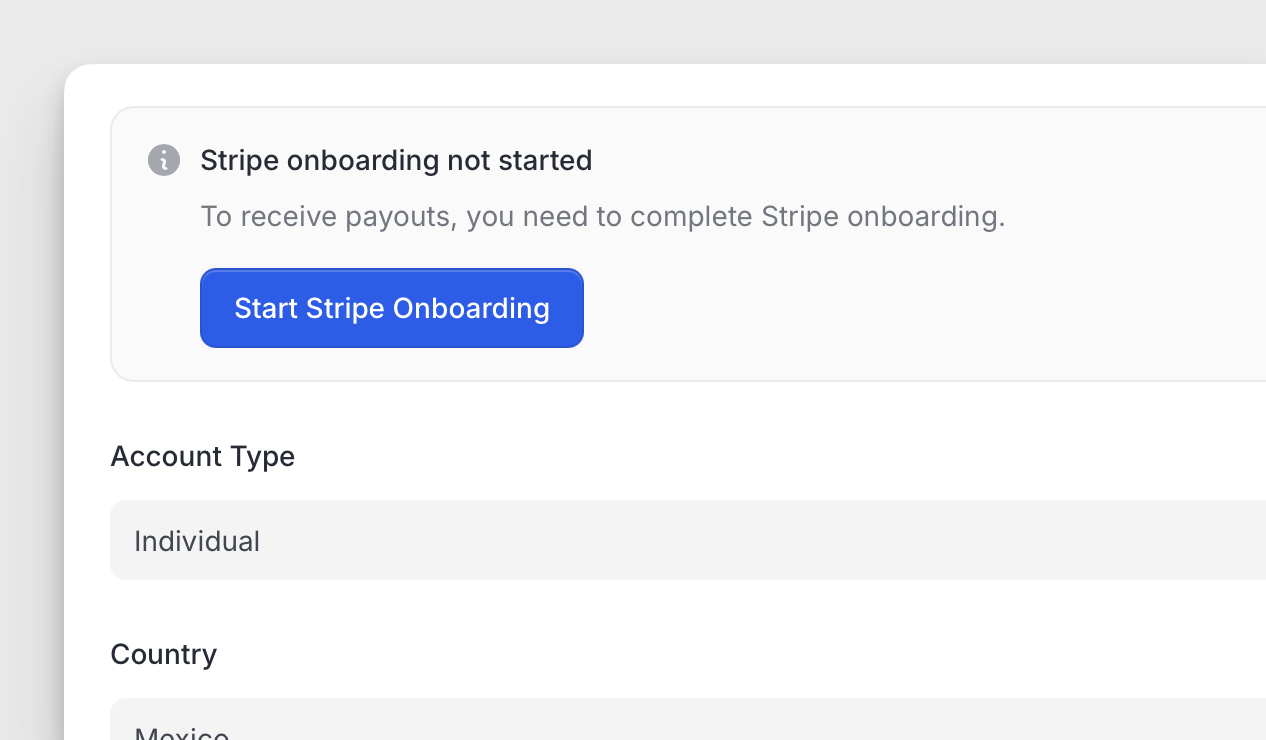1266x740 pixels.
Task: Click the "Stripe onboarding not started" heading
Action: (x=396, y=160)
